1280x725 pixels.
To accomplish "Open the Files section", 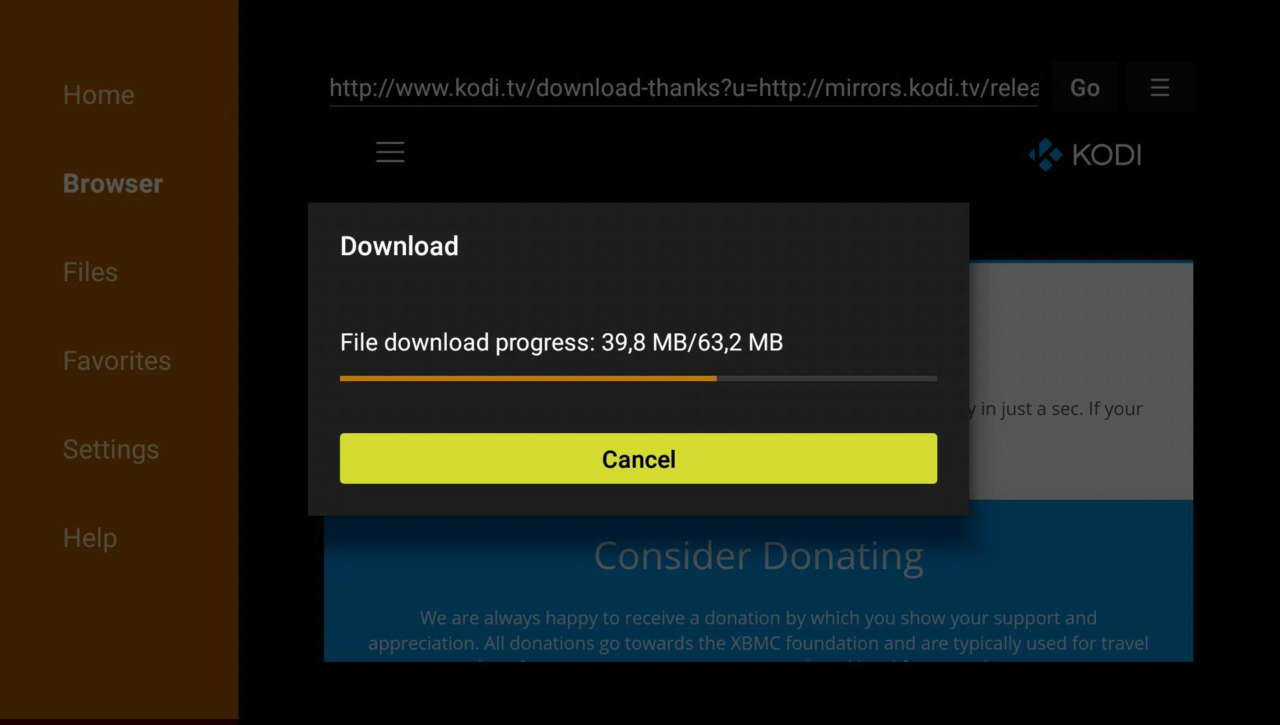I will click(90, 272).
